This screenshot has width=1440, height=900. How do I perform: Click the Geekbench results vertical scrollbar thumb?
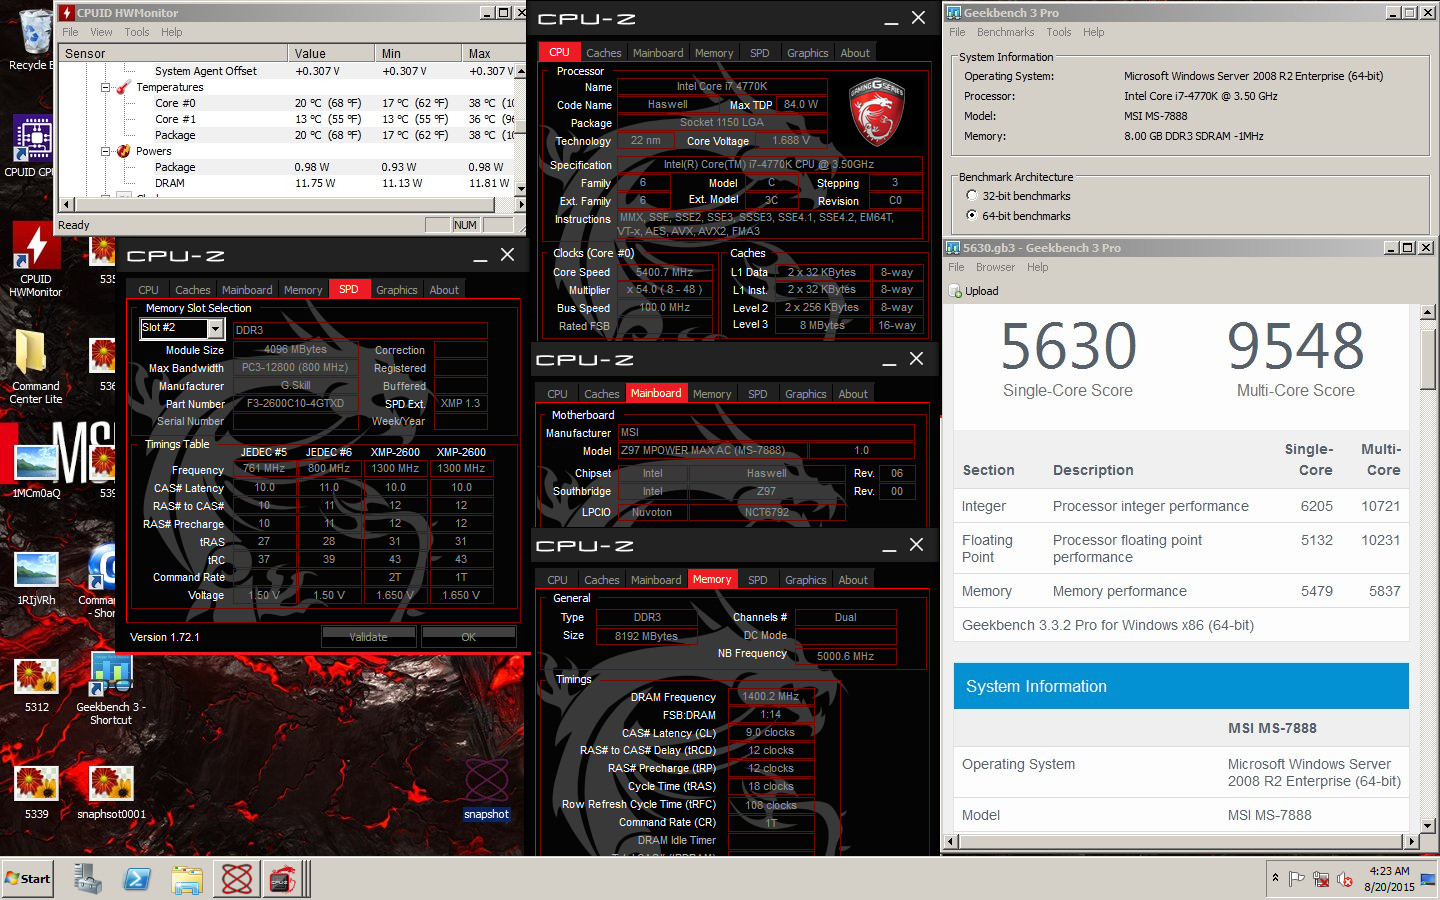(x=1427, y=358)
